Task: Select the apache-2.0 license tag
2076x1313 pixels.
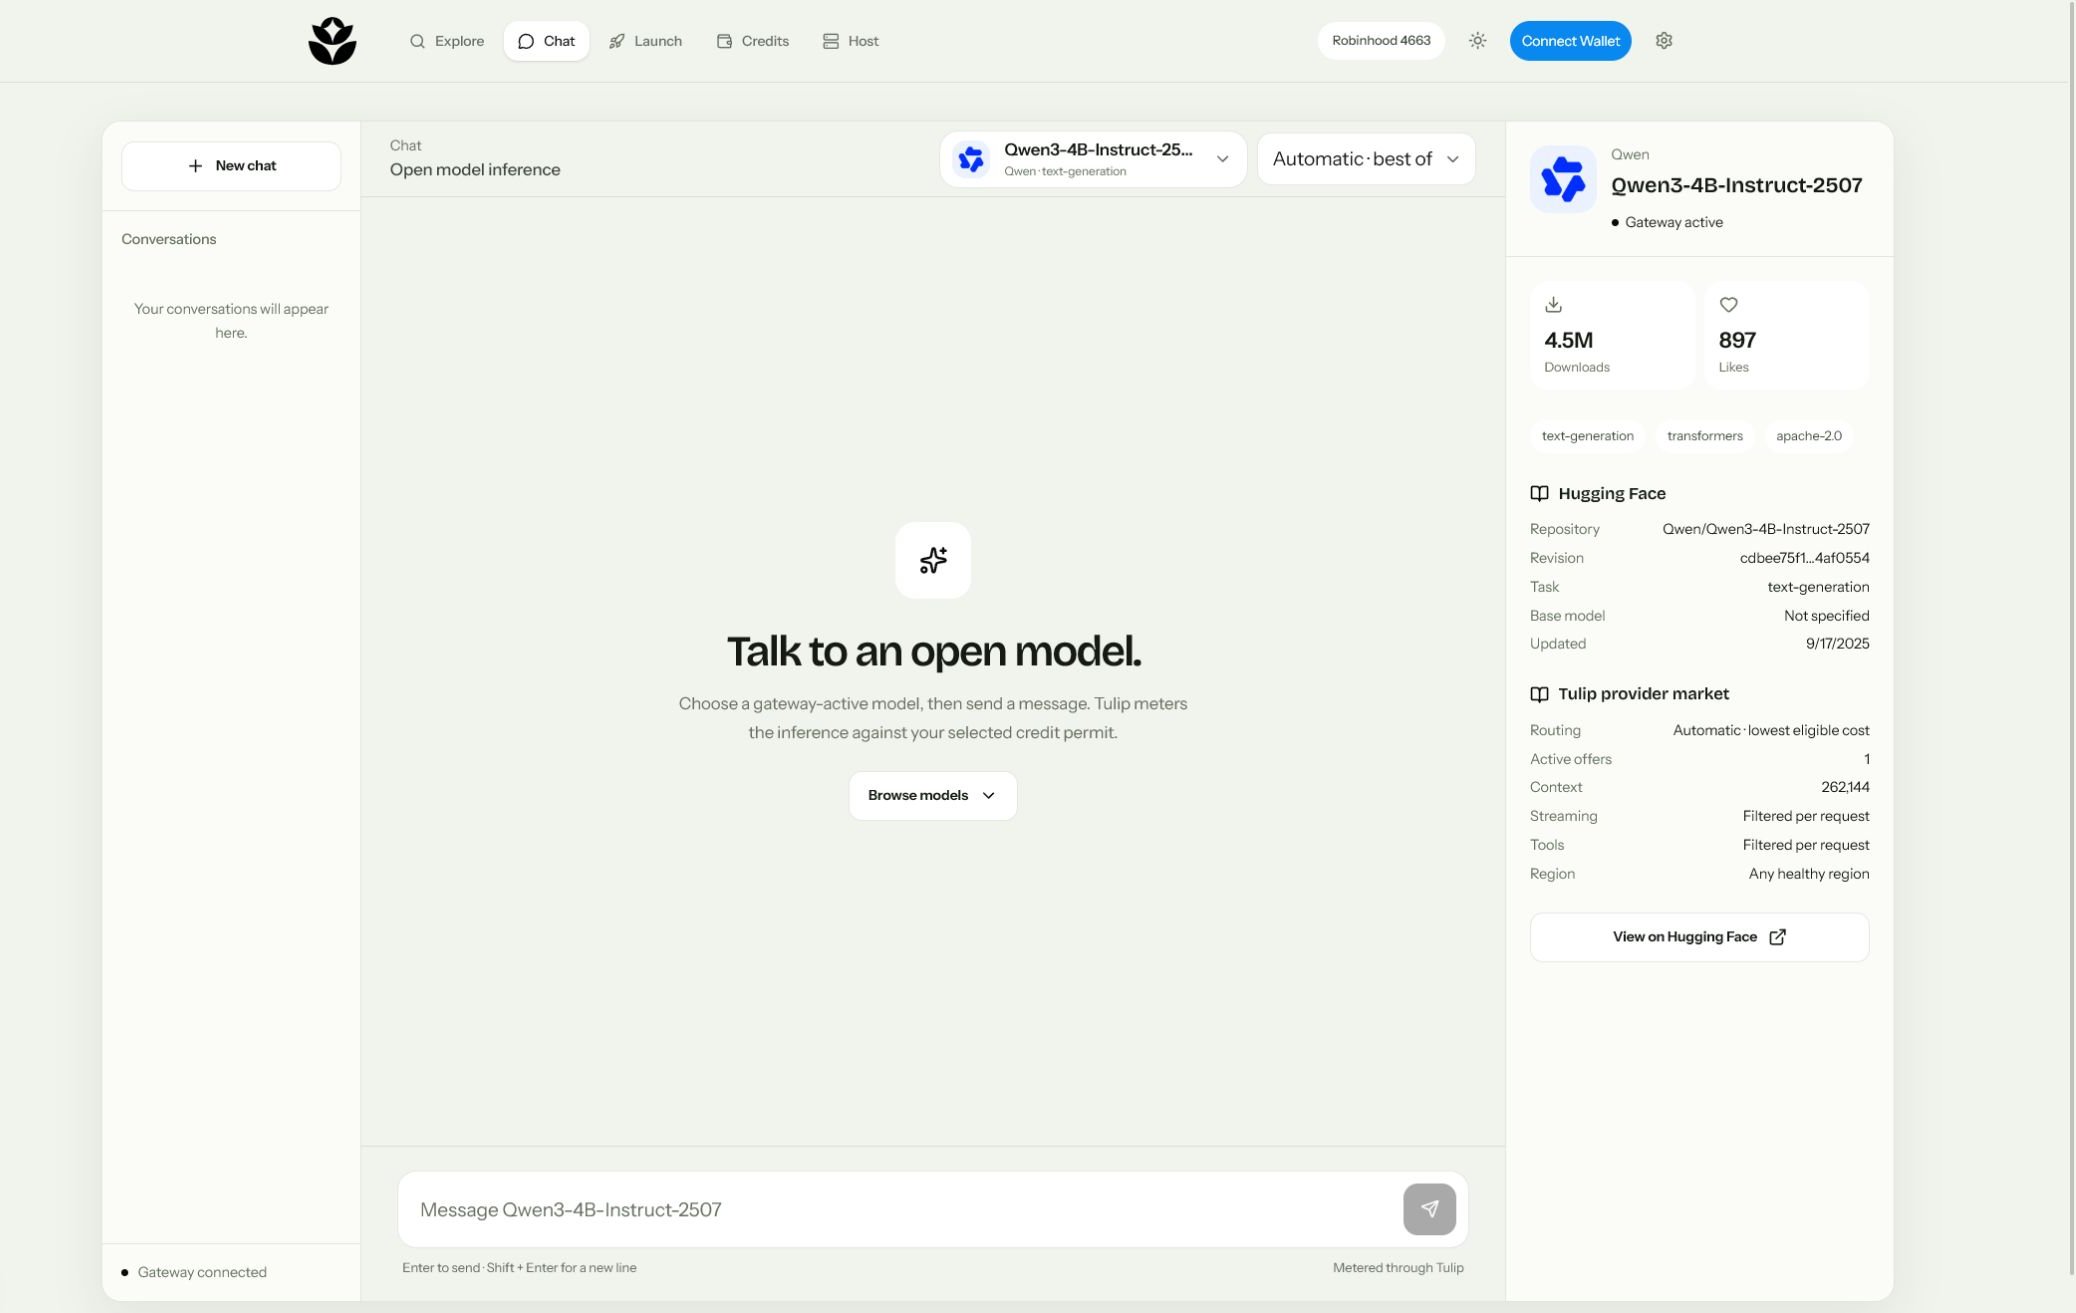Action: click(1808, 436)
